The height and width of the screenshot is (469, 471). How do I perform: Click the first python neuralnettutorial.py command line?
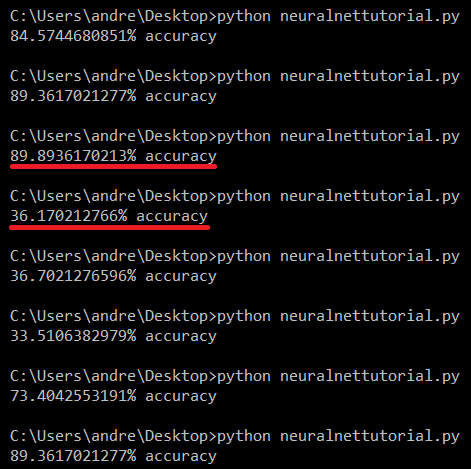point(235,16)
